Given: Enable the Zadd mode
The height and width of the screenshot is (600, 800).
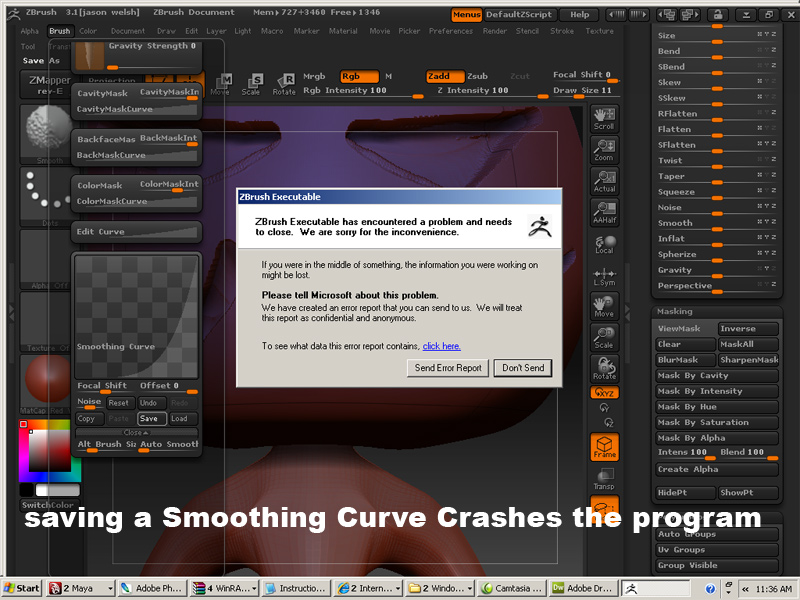Looking at the screenshot, I should click(445, 76).
